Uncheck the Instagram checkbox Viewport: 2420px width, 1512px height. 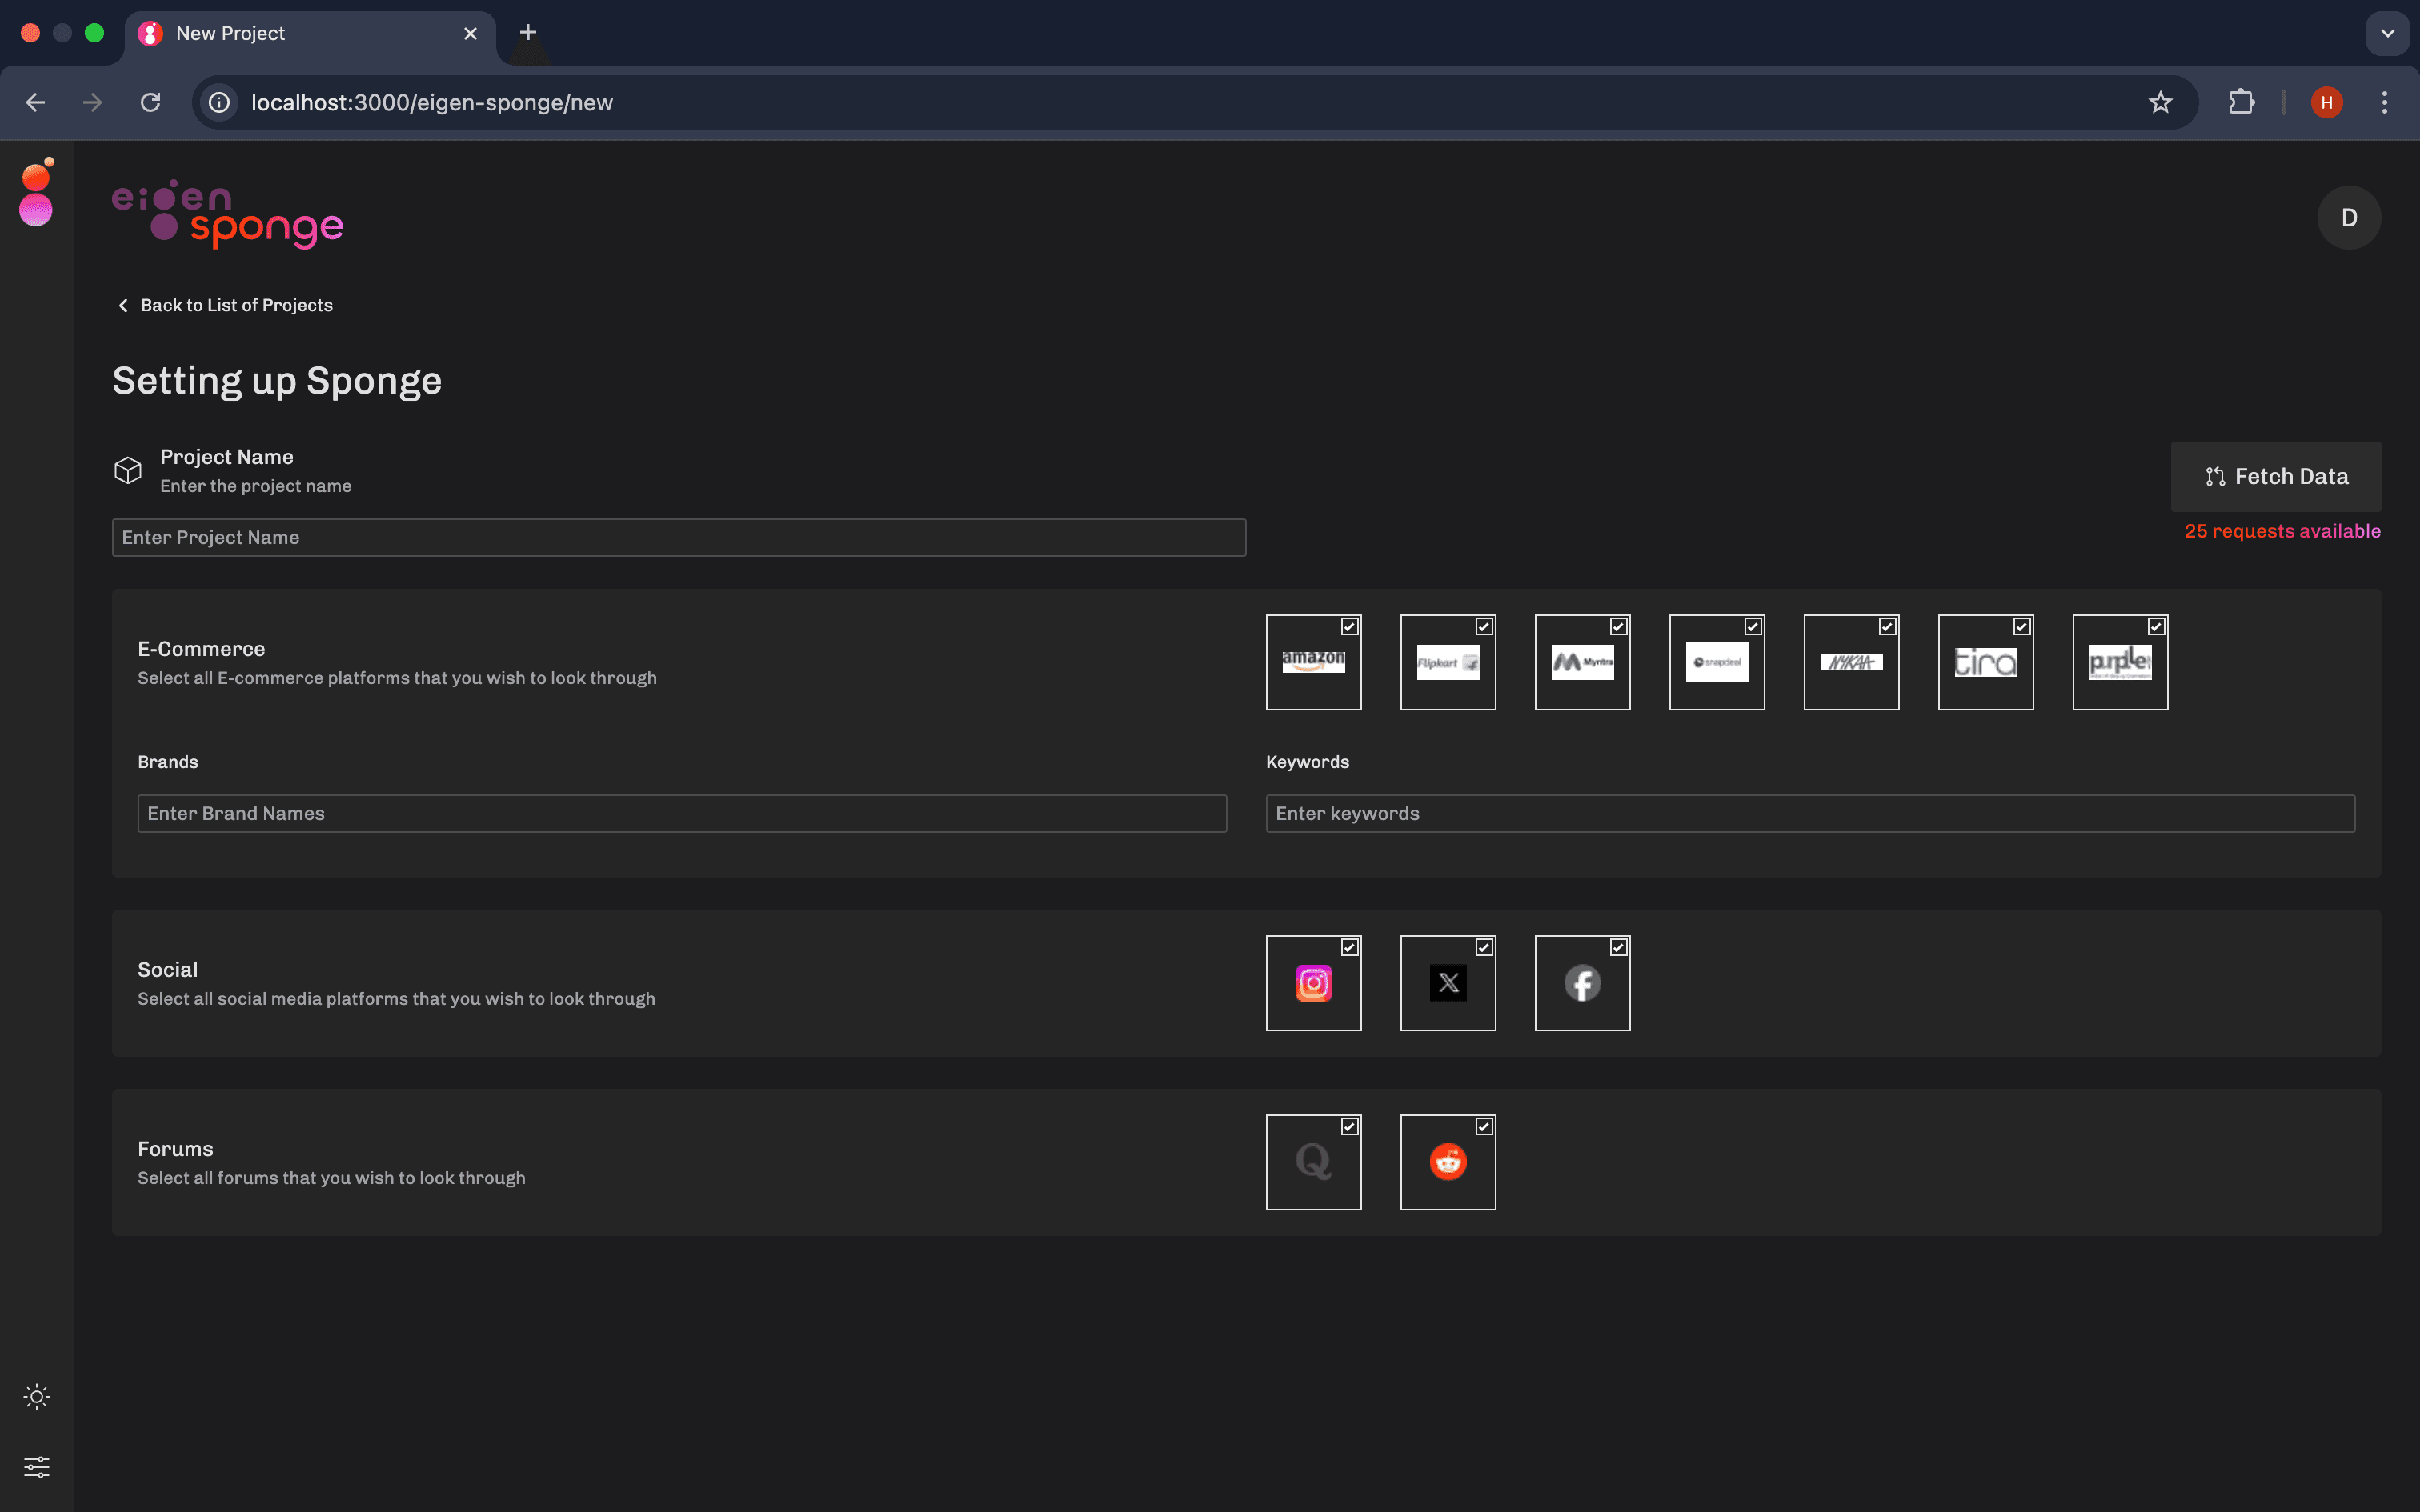coord(1350,948)
